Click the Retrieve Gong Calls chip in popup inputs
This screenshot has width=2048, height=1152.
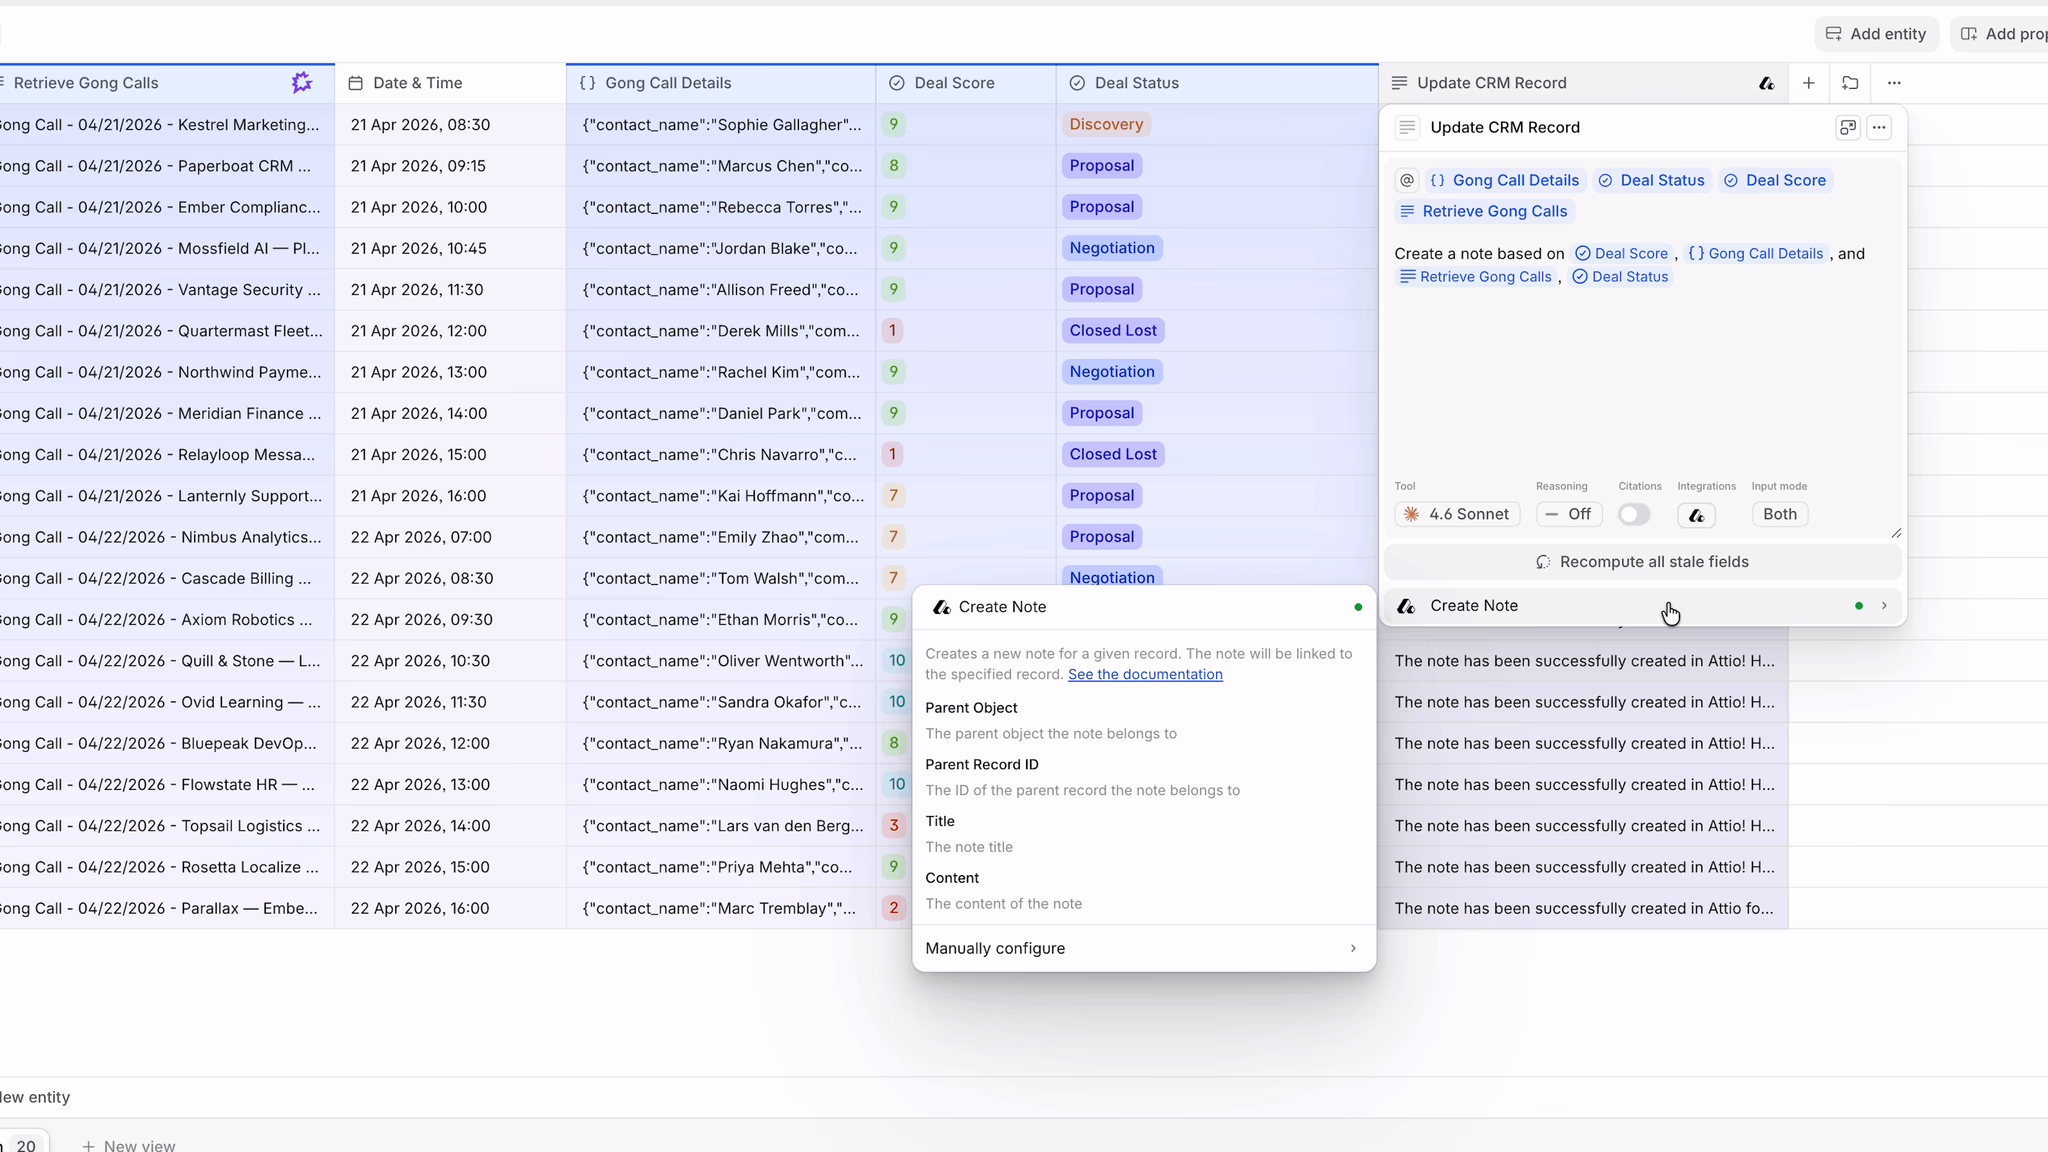click(1484, 211)
